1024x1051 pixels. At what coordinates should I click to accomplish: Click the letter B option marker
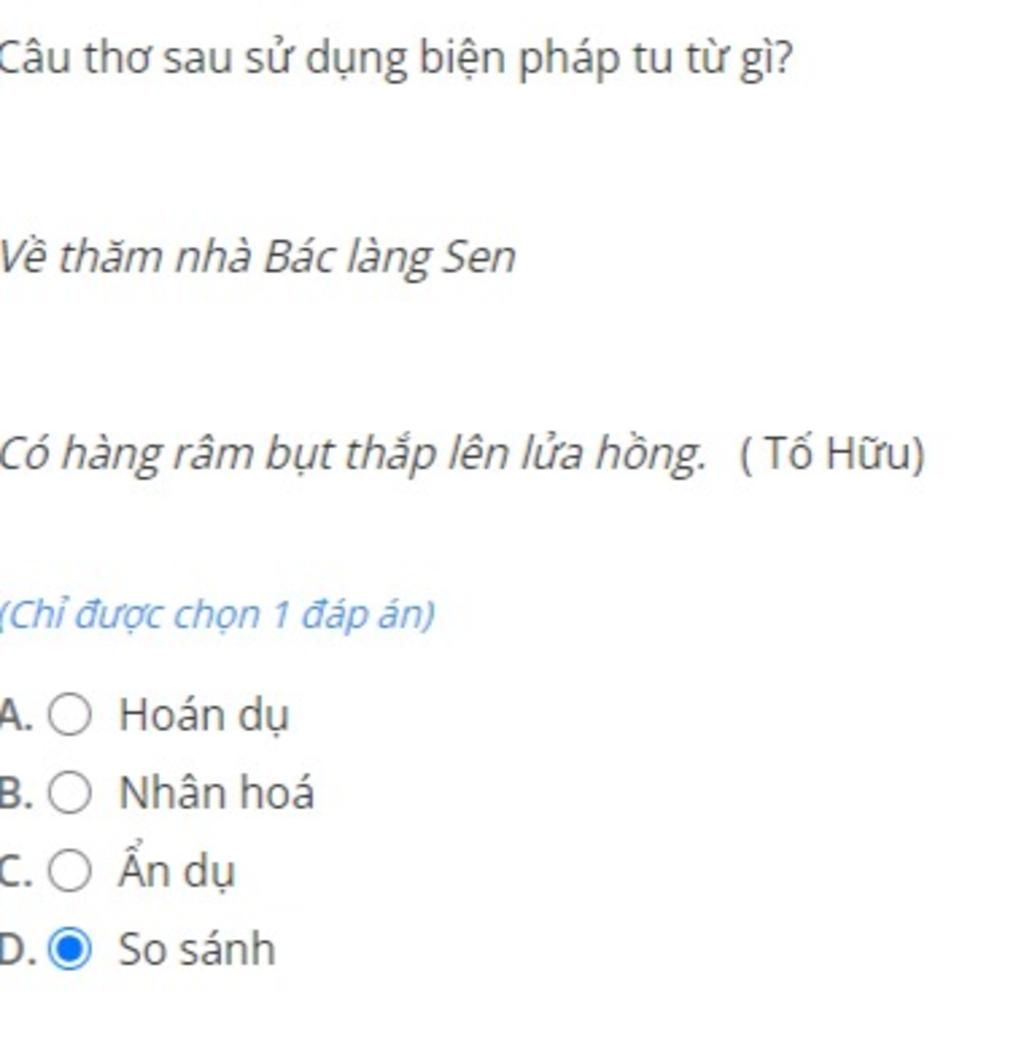tap(15, 793)
